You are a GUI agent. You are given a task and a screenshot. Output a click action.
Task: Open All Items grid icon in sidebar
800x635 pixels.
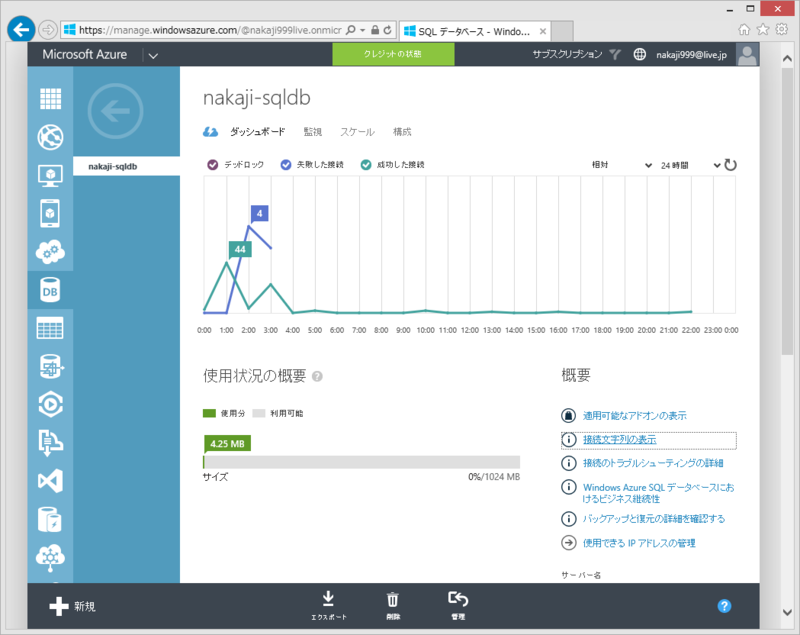51,98
